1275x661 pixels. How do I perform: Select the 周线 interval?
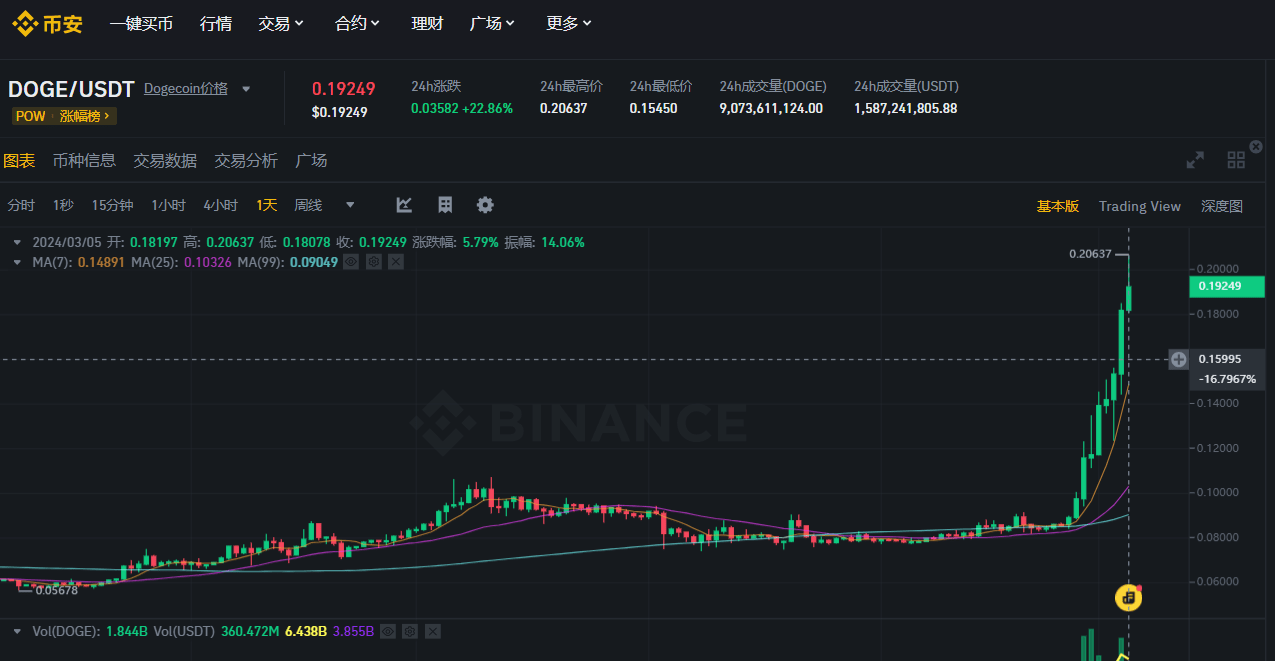pos(308,205)
